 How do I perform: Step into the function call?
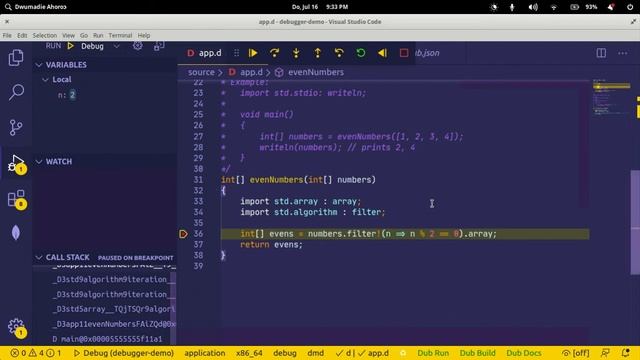pos(296,53)
